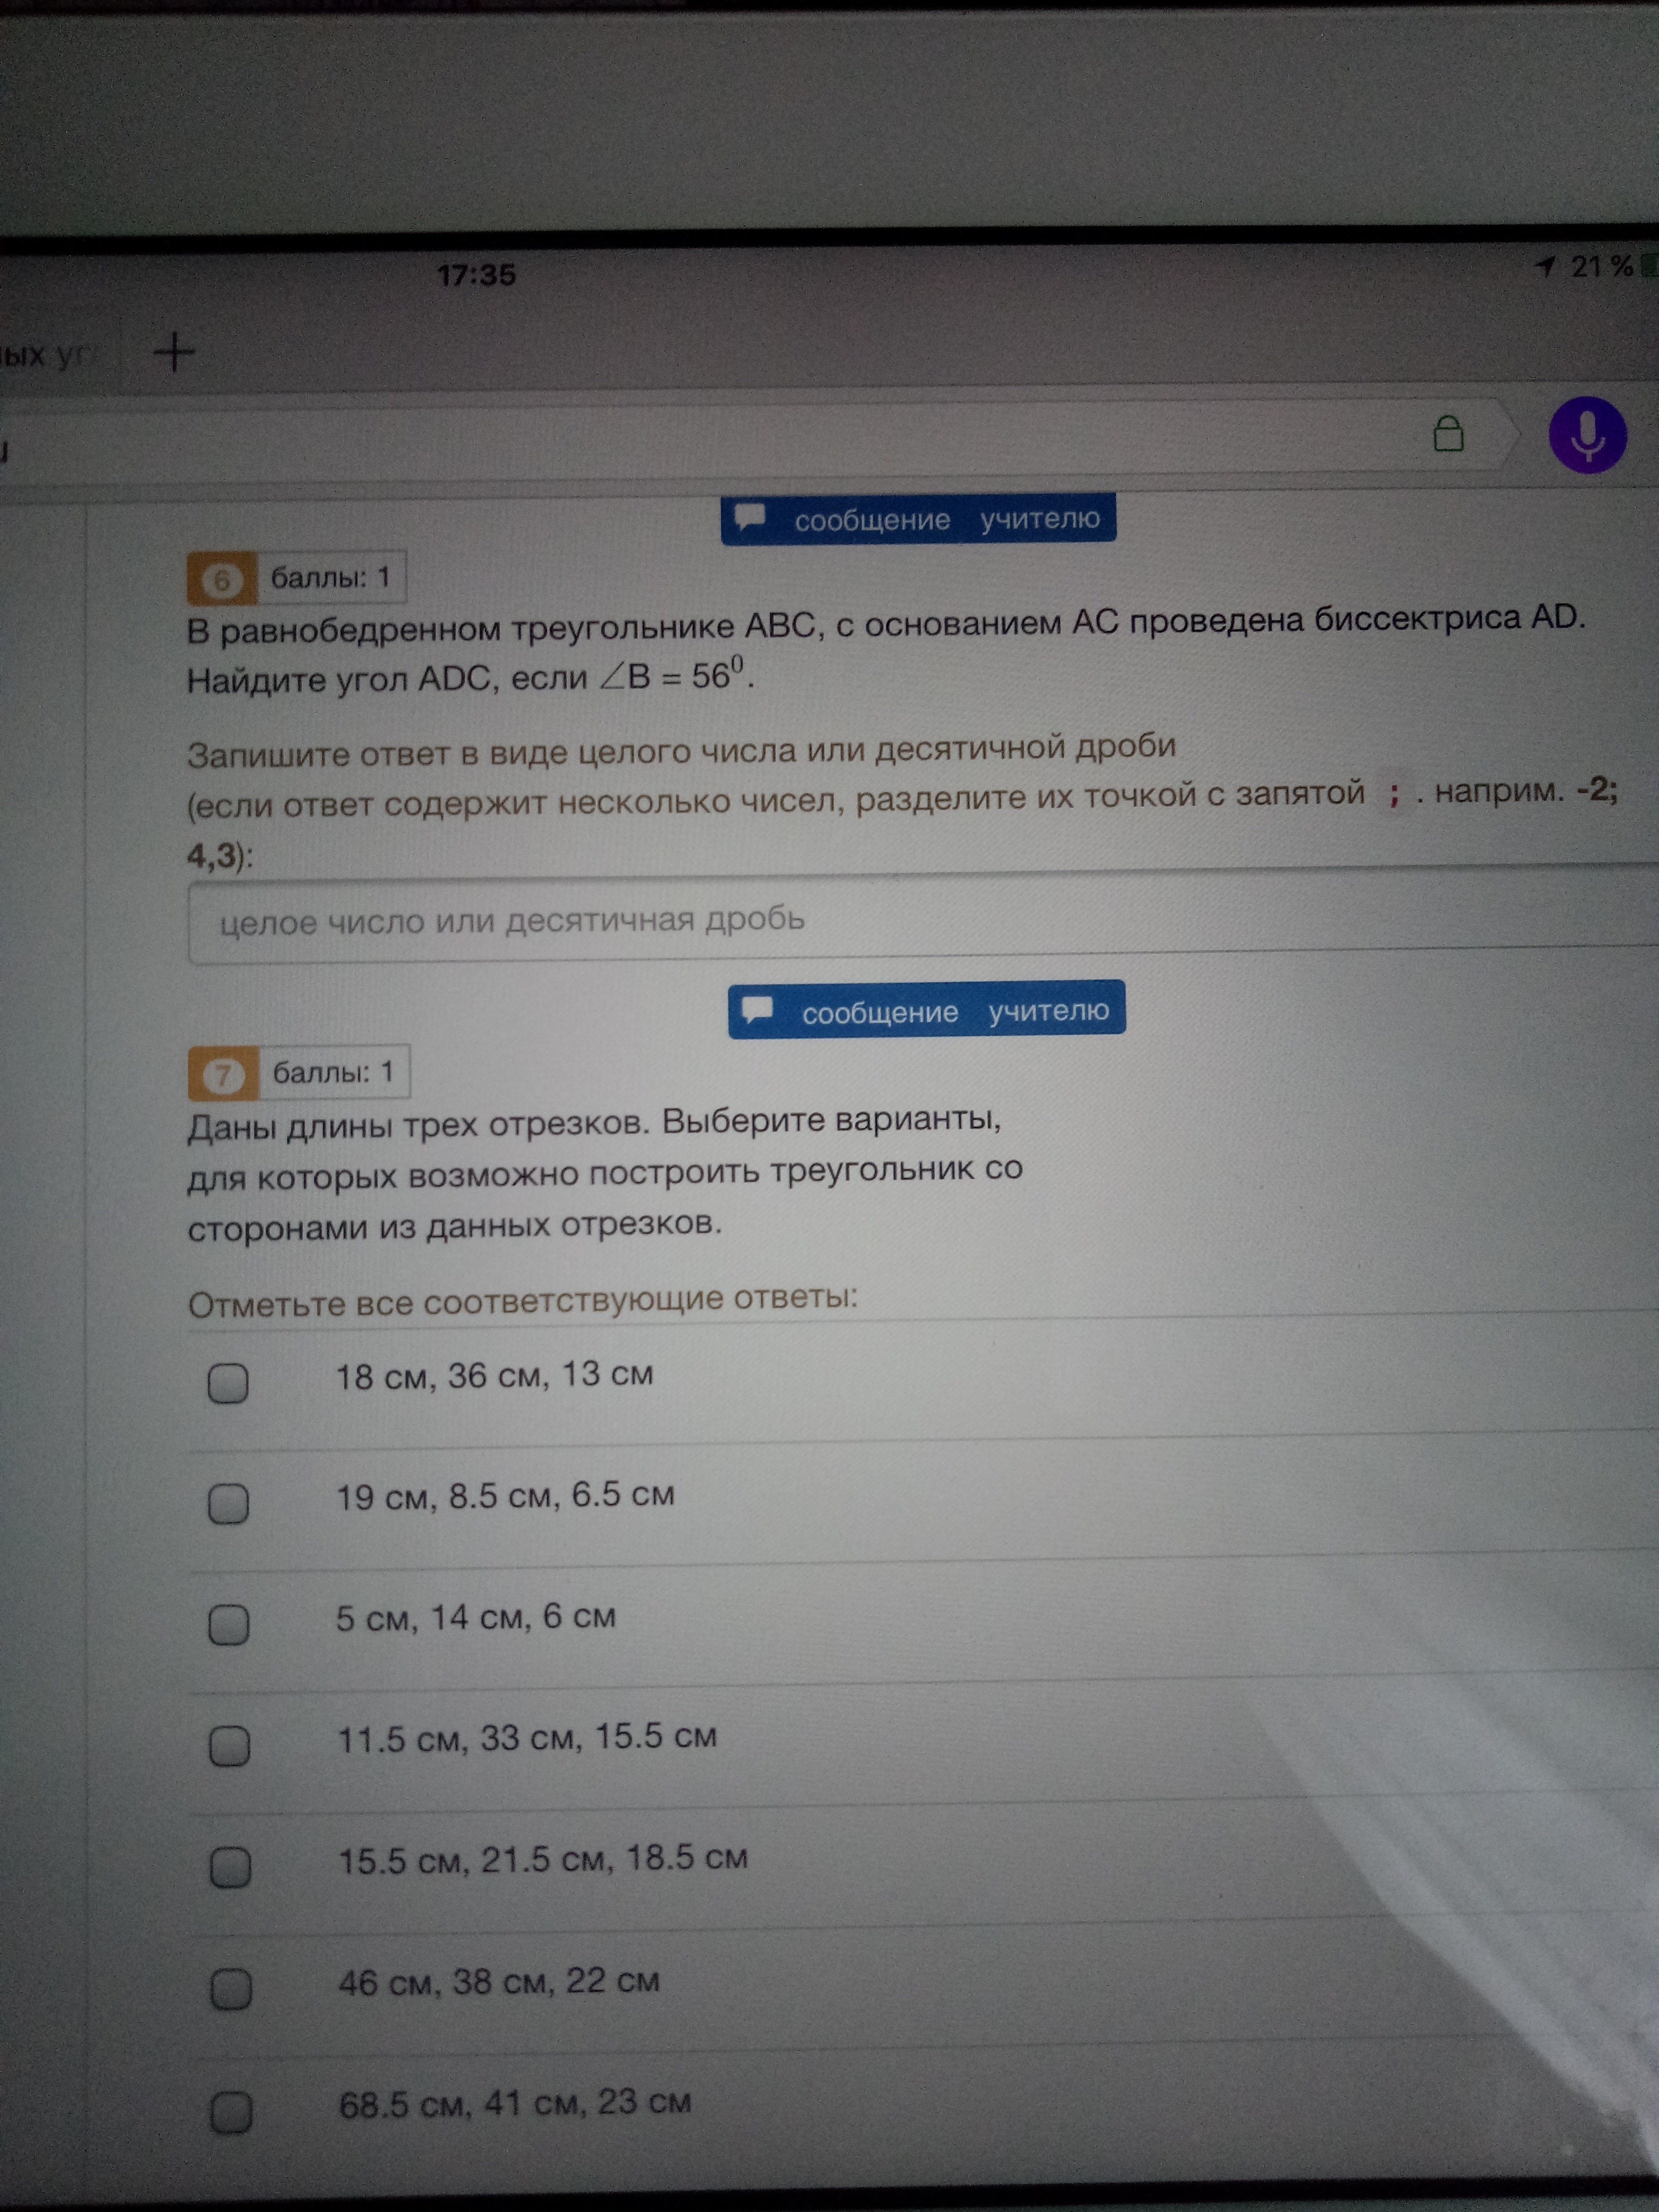Viewport: 1659px width, 2212px height.
Task: Click 'сообщение учителю' button above question 6
Action: pyautogui.click(x=918, y=519)
